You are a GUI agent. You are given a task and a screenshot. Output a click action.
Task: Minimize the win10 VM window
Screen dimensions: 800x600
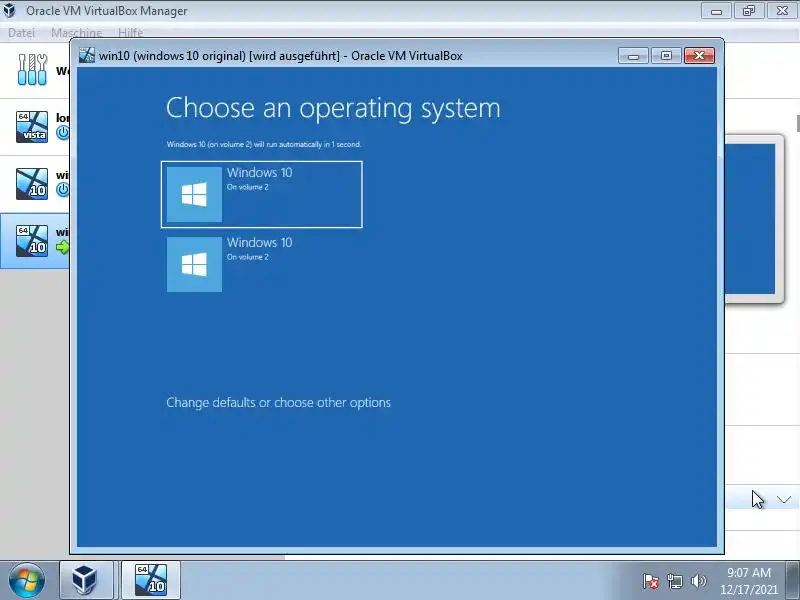(633, 56)
